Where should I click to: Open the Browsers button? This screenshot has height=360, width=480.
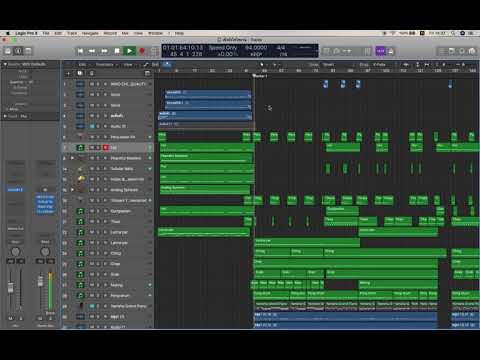click(x=472, y=51)
